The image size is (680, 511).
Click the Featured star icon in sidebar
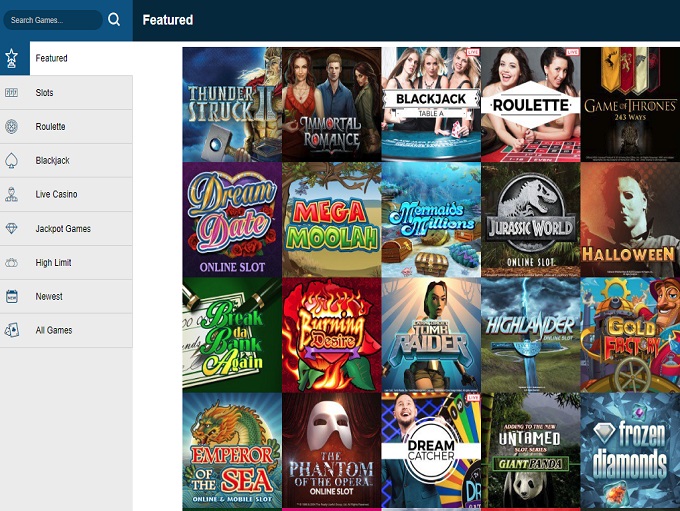11,58
